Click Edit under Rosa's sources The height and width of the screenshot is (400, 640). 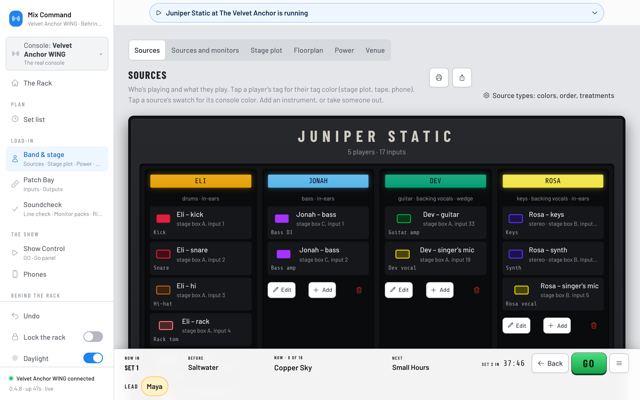point(516,325)
